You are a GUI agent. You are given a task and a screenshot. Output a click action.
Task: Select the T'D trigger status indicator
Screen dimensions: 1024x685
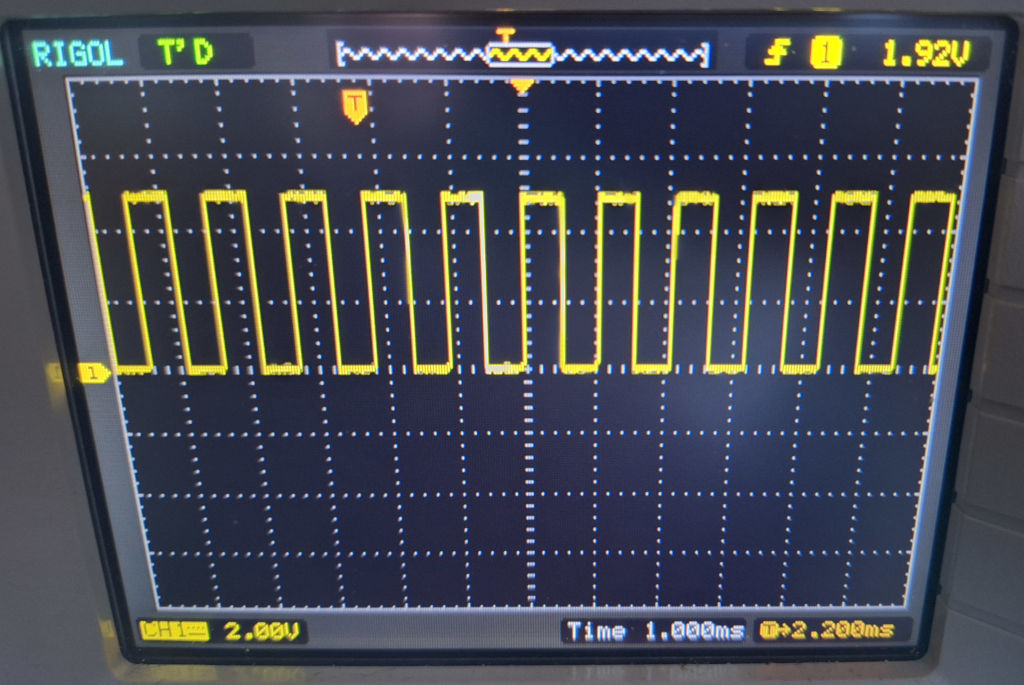click(185, 52)
